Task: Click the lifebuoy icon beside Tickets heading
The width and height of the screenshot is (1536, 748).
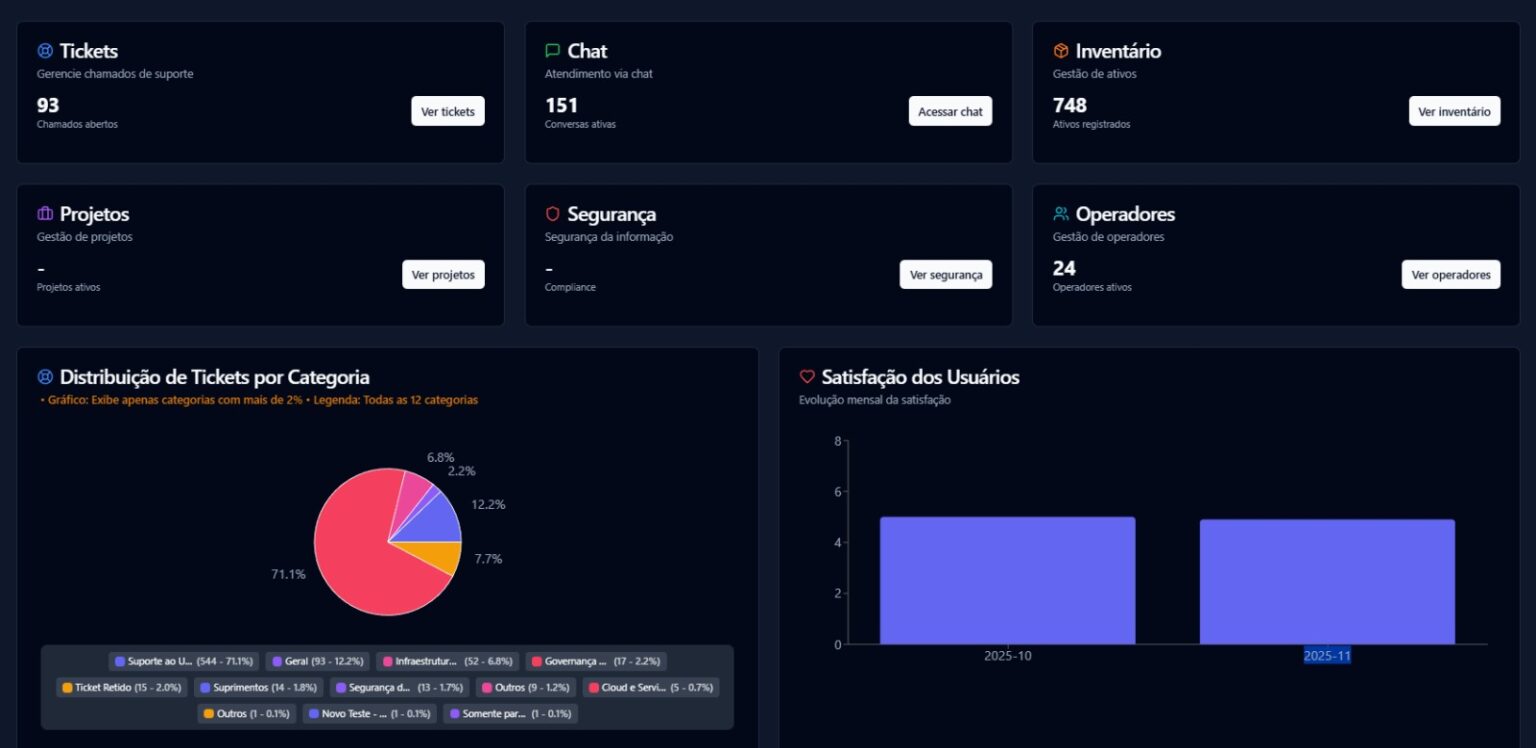Action: [x=45, y=51]
